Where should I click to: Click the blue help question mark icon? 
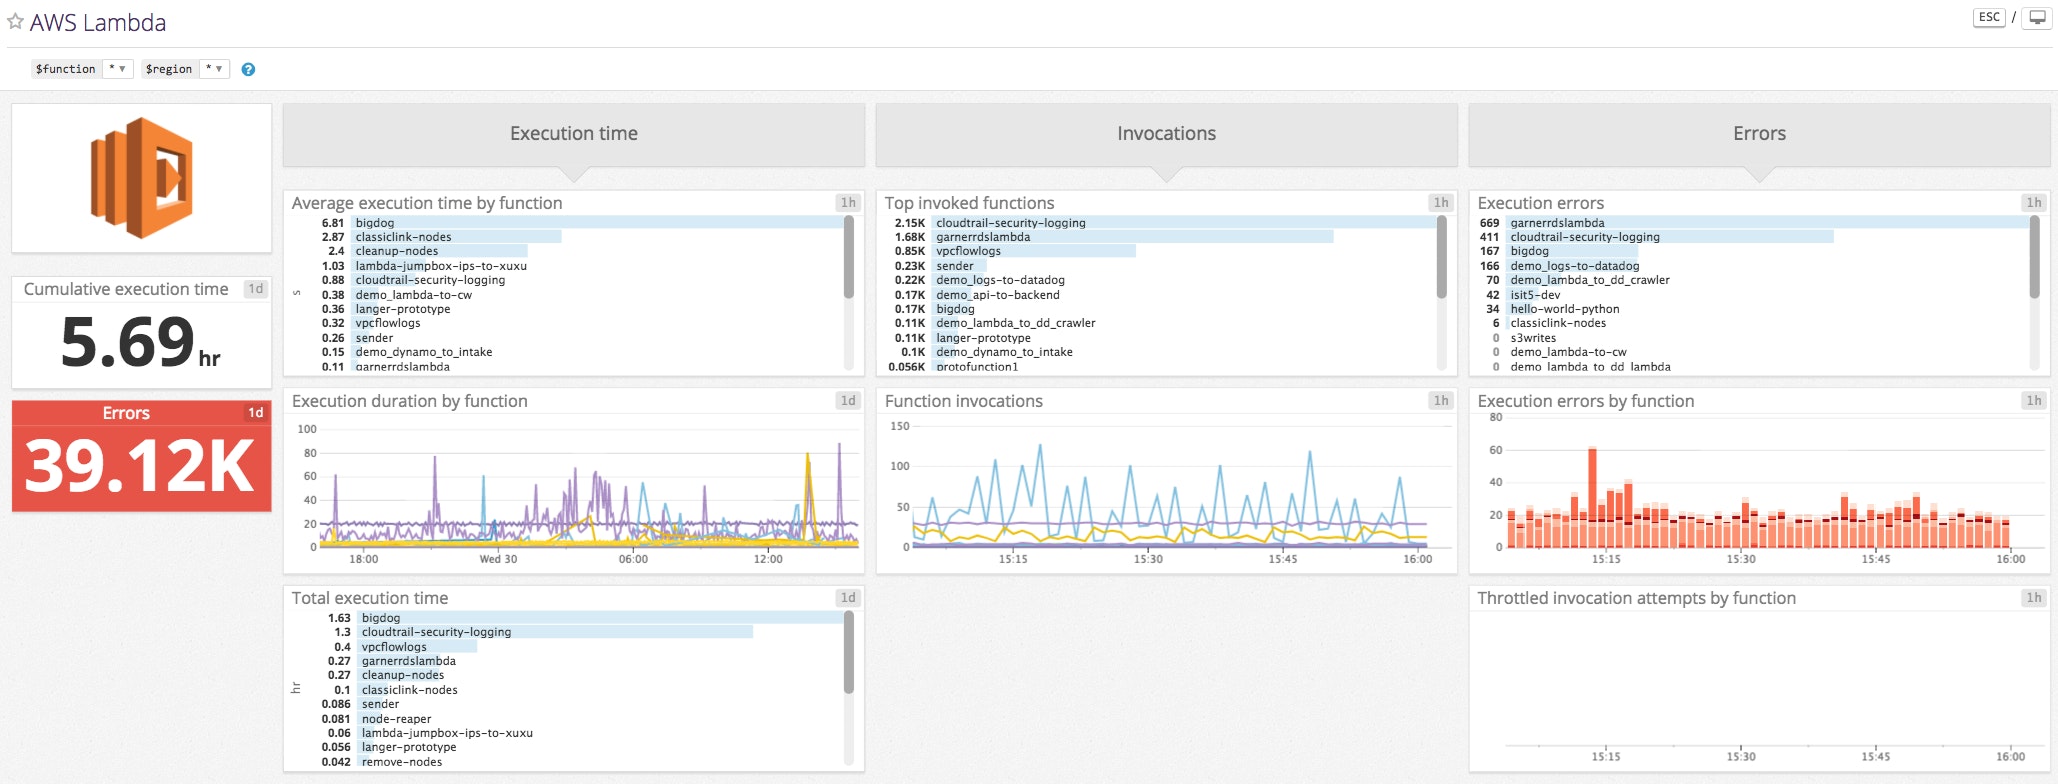[x=248, y=69]
